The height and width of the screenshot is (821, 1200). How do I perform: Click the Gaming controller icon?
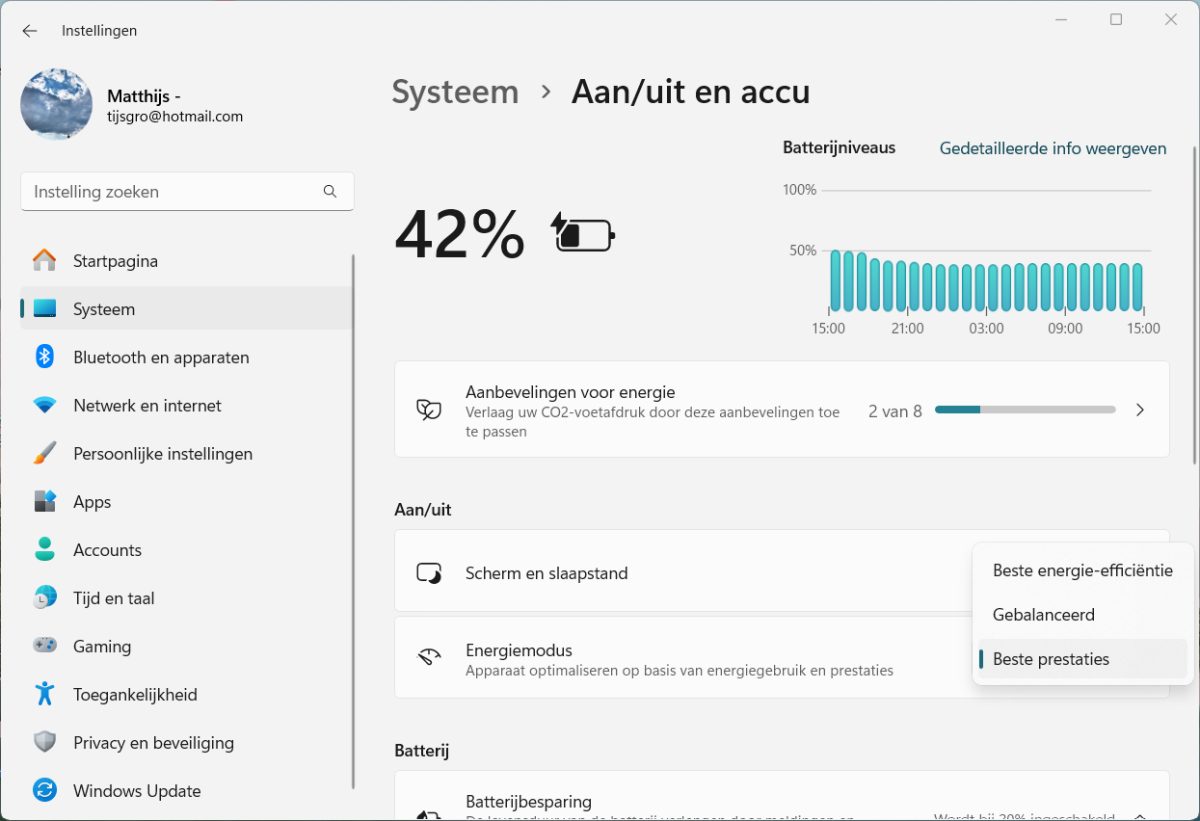pyautogui.click(x=45, y=646)
